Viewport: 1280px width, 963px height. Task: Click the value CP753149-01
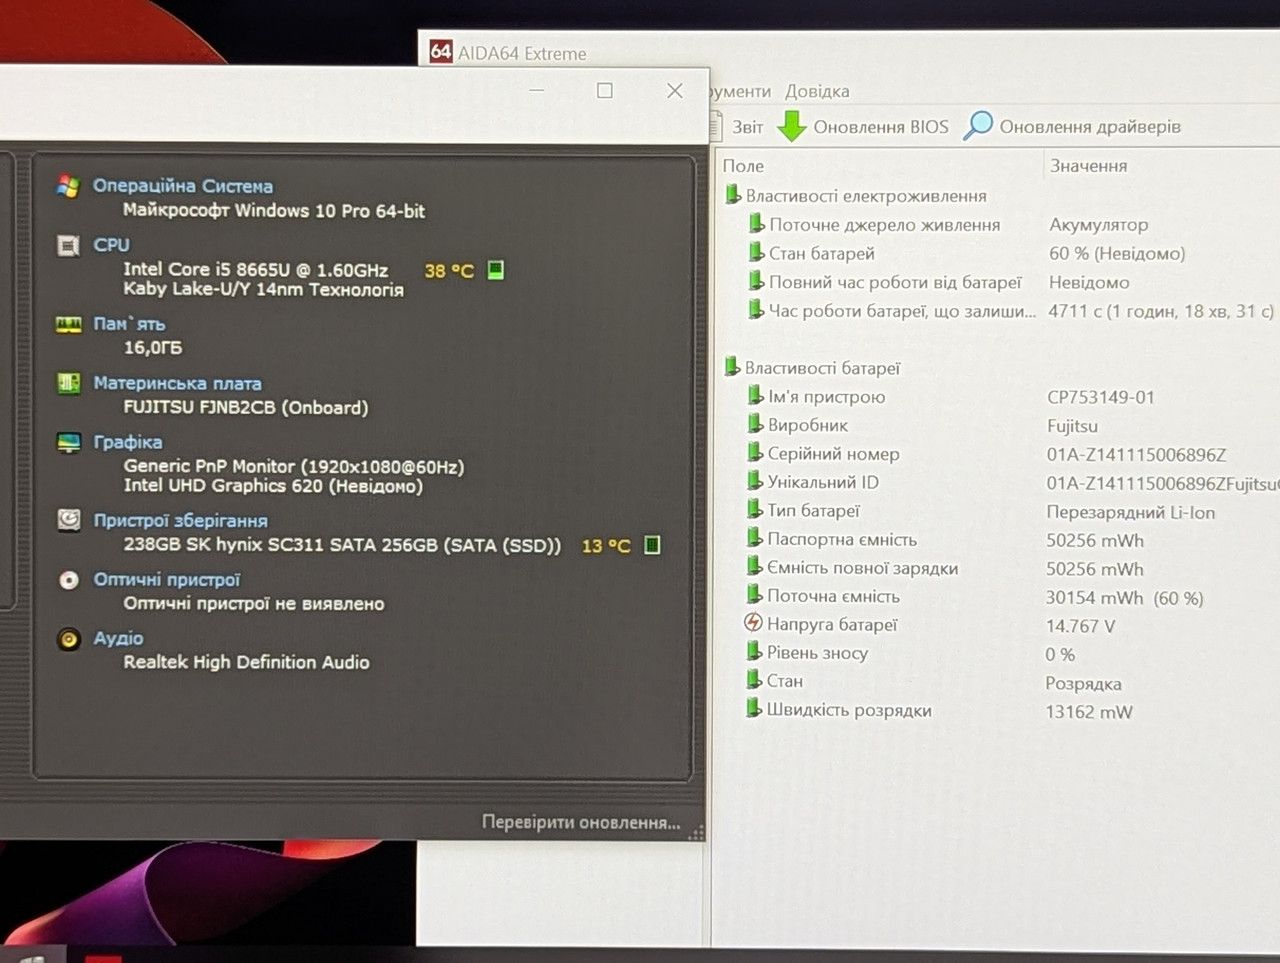(x=1101, y=397)
